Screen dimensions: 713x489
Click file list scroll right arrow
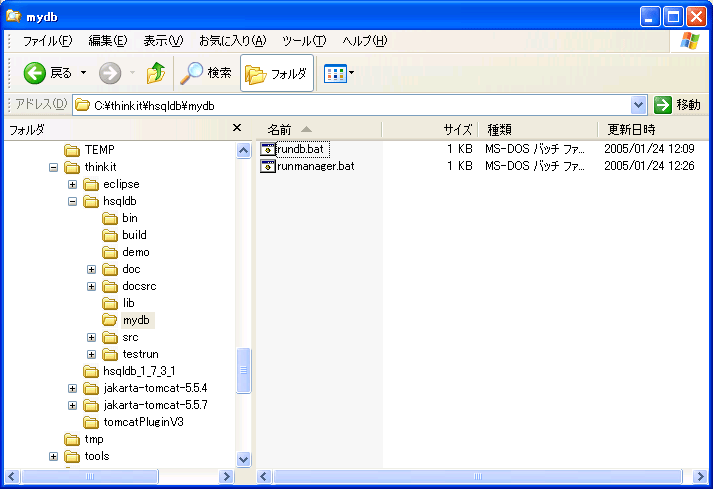pos(701,477)
